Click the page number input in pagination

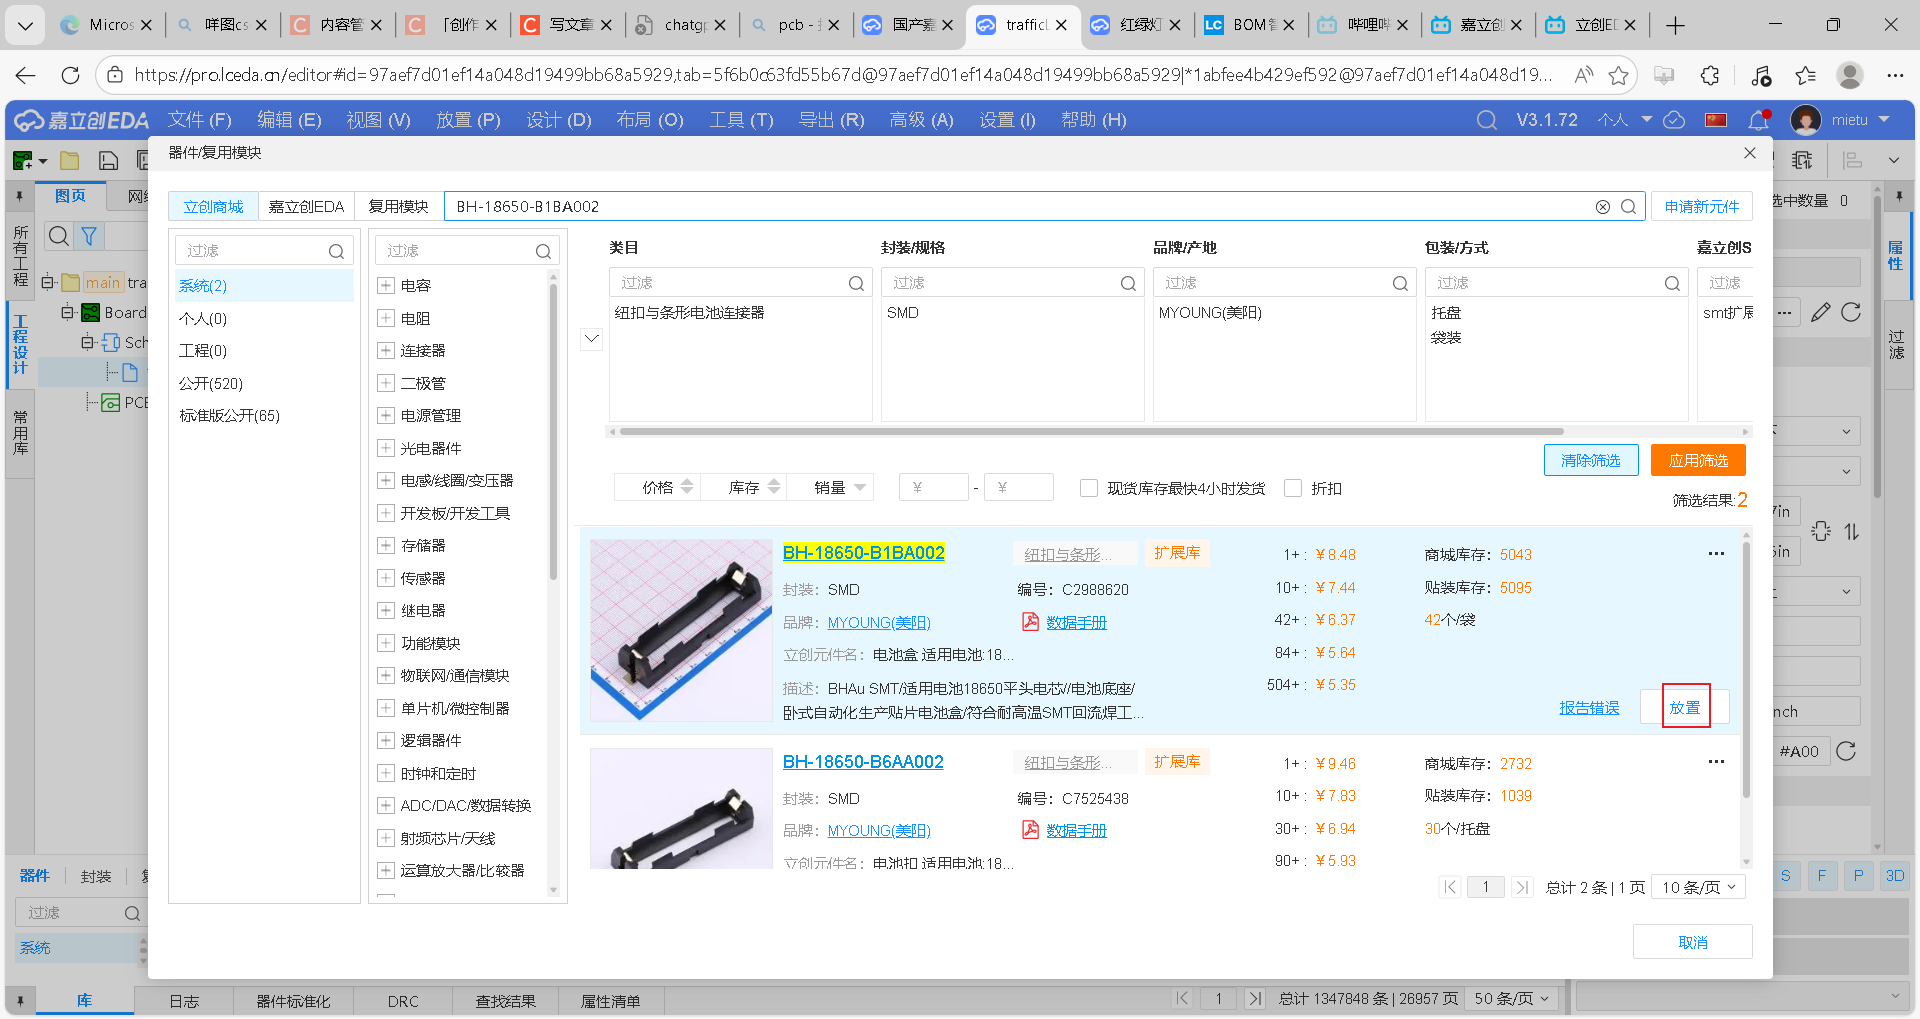click(x=1486, y=886)
